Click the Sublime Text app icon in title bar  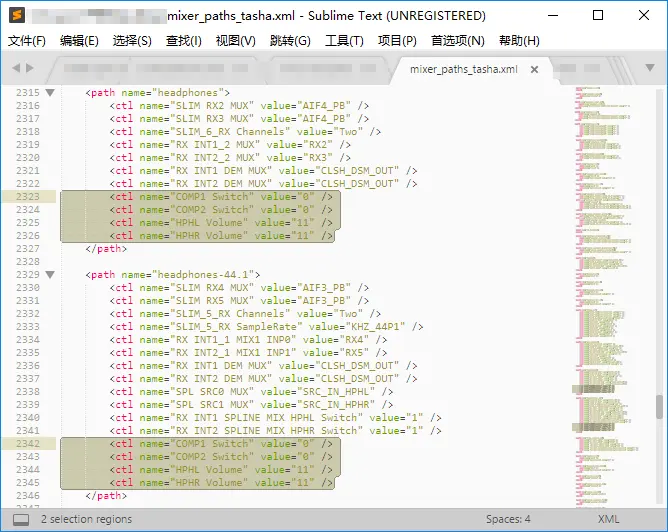(x=15, y=16)
